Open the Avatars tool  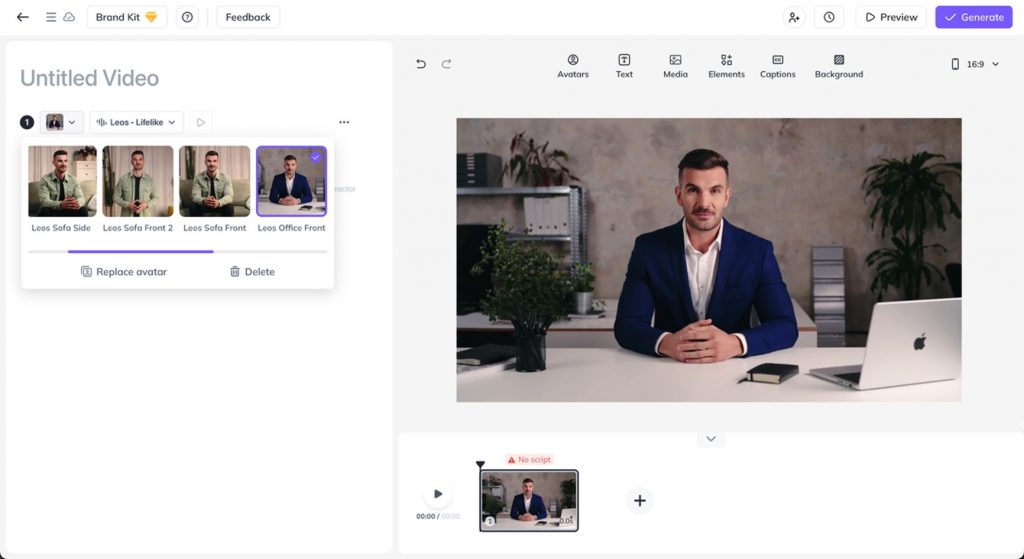tap(573, 66)
